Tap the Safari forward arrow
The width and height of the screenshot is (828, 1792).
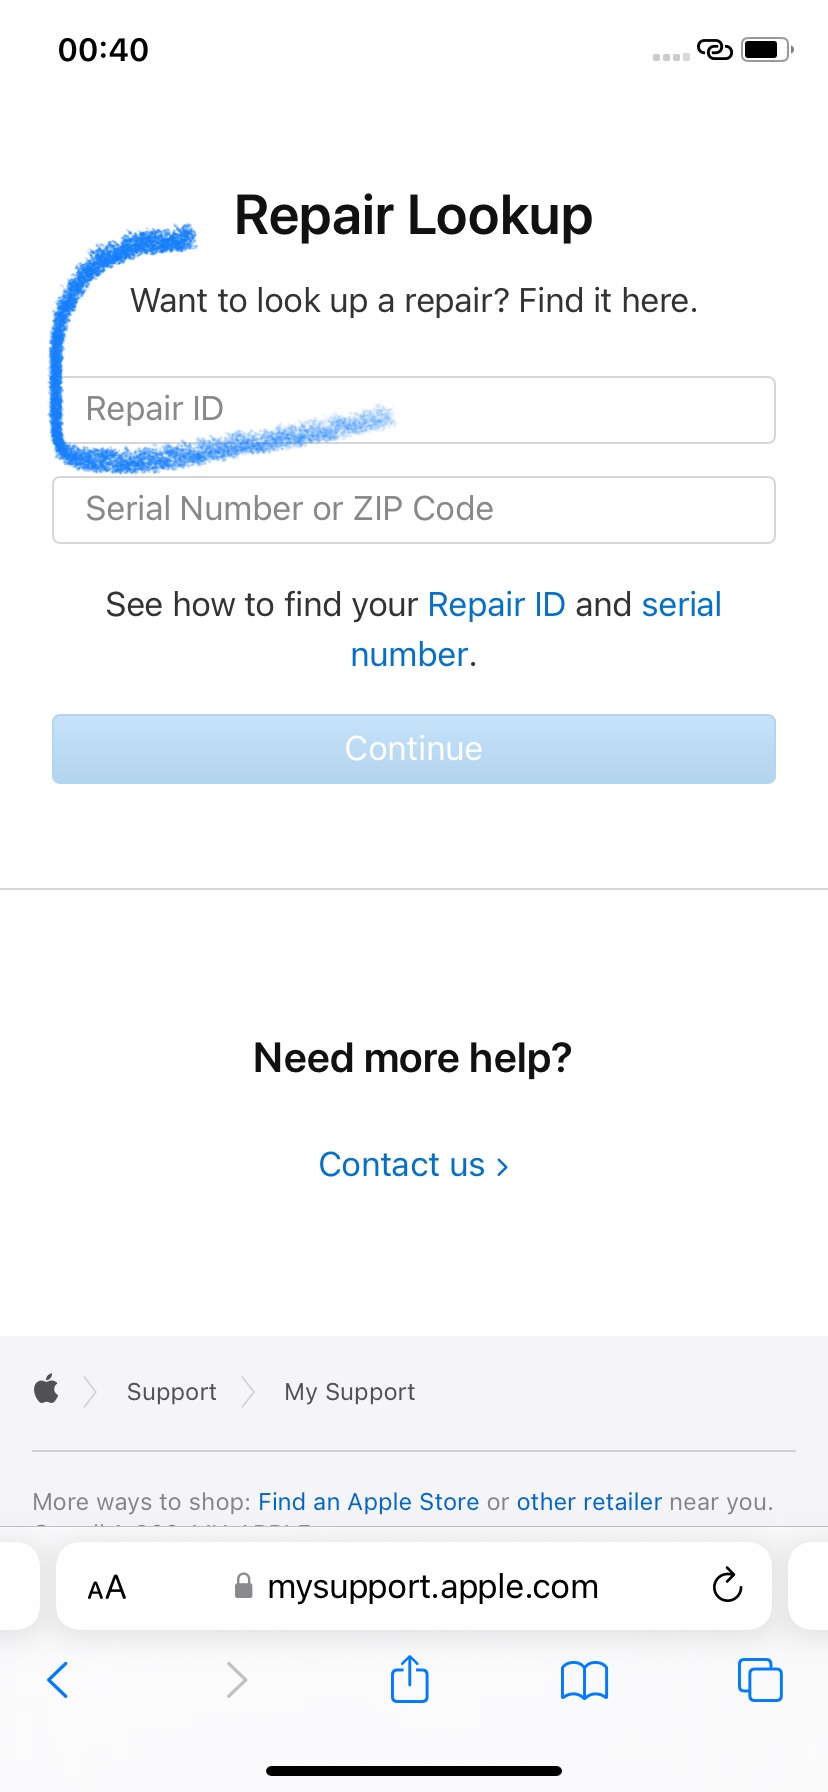pos(236,1680)
